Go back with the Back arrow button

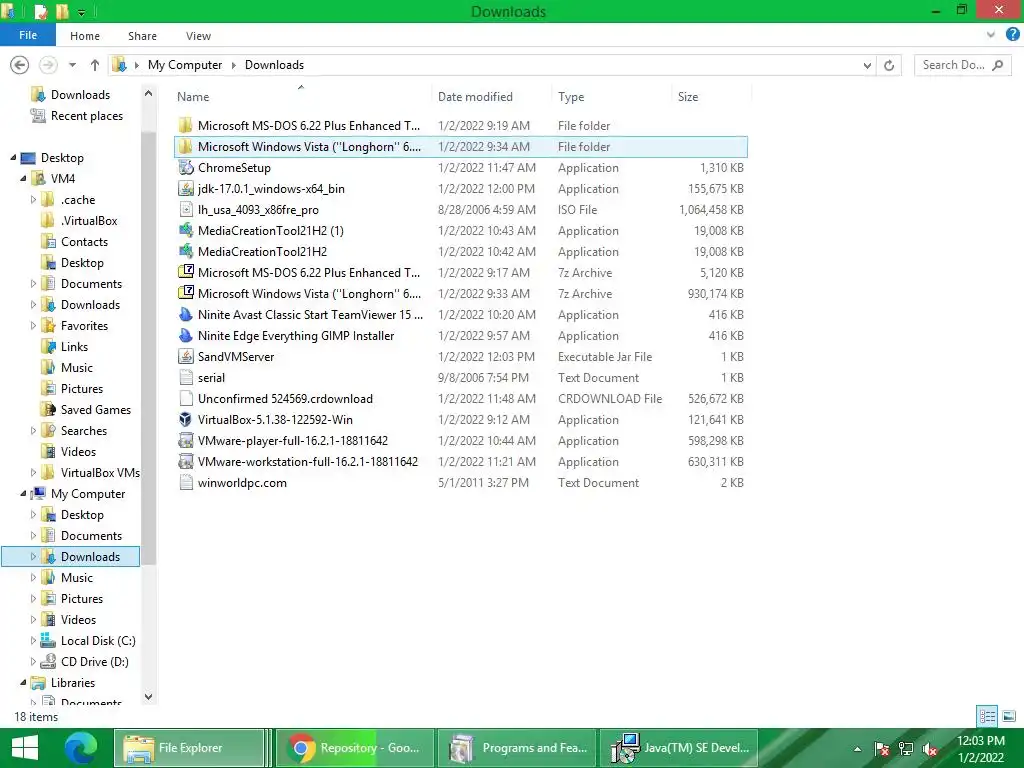click(20, 65)
